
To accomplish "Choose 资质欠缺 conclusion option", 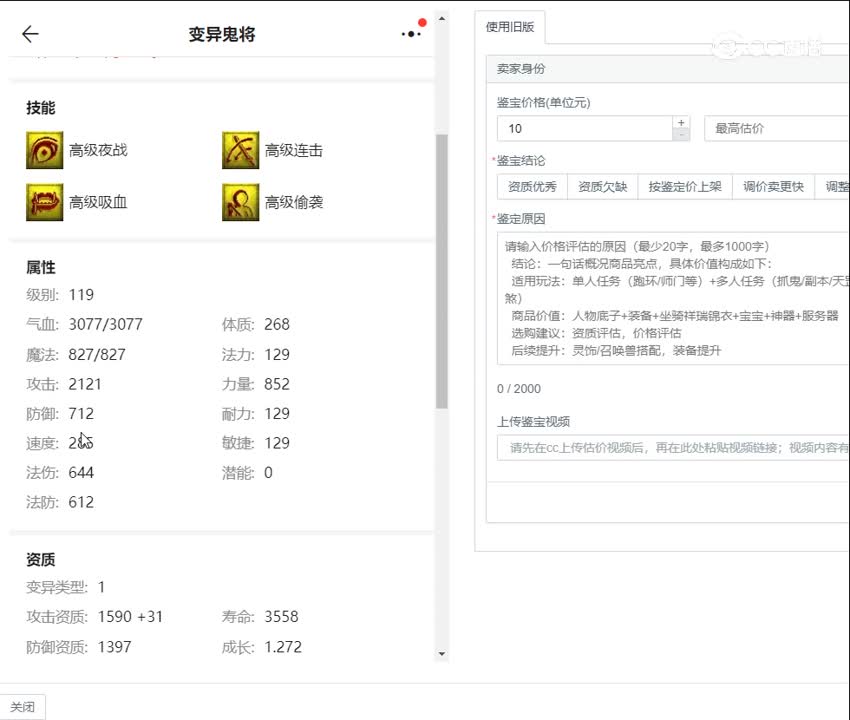I will click(x=602, y=187).
